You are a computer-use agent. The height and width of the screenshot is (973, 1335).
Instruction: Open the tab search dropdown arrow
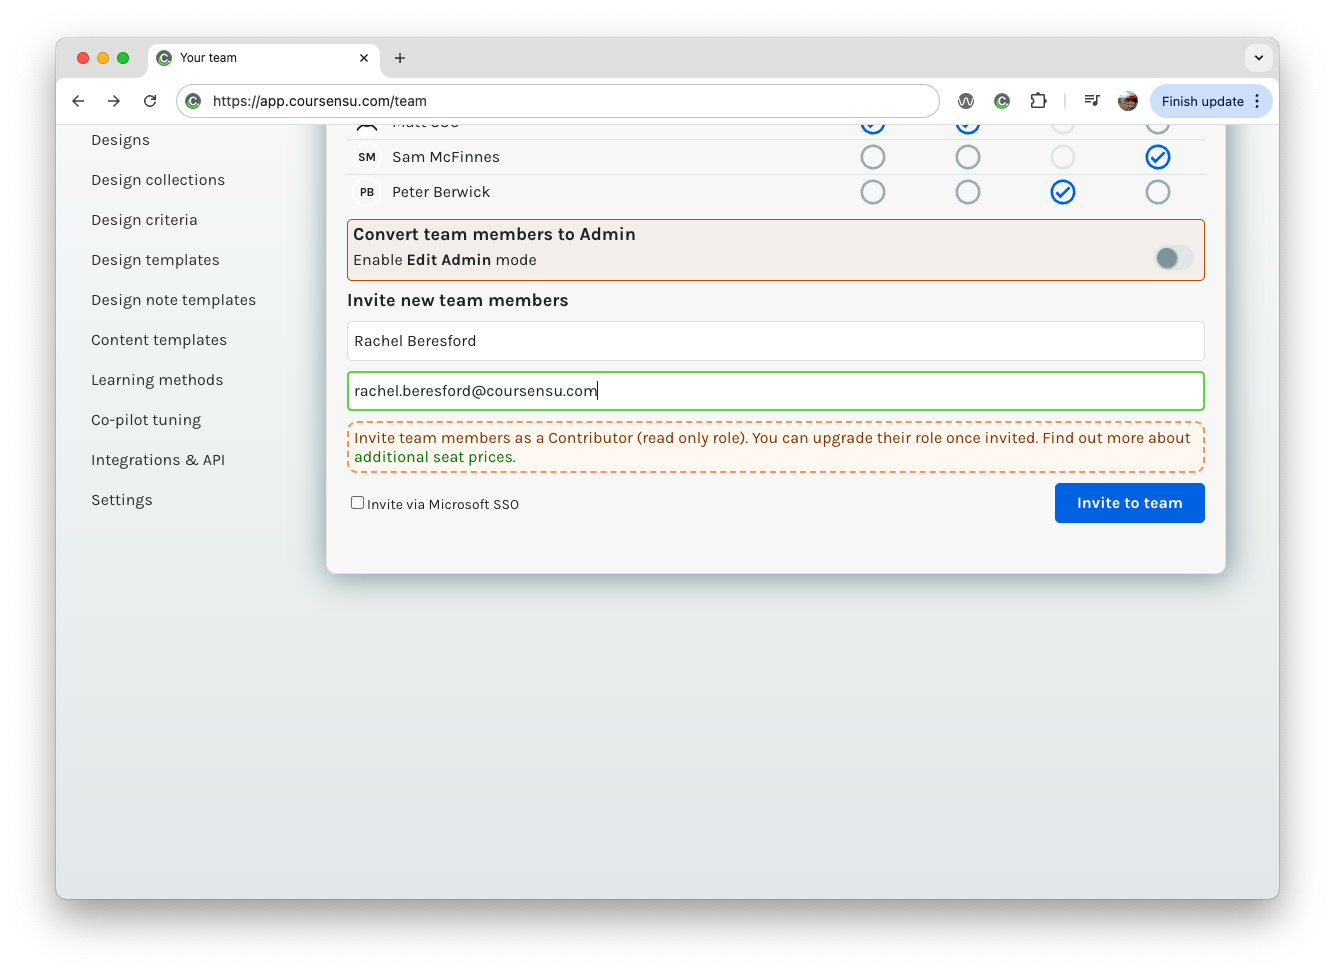[1259, 58]
